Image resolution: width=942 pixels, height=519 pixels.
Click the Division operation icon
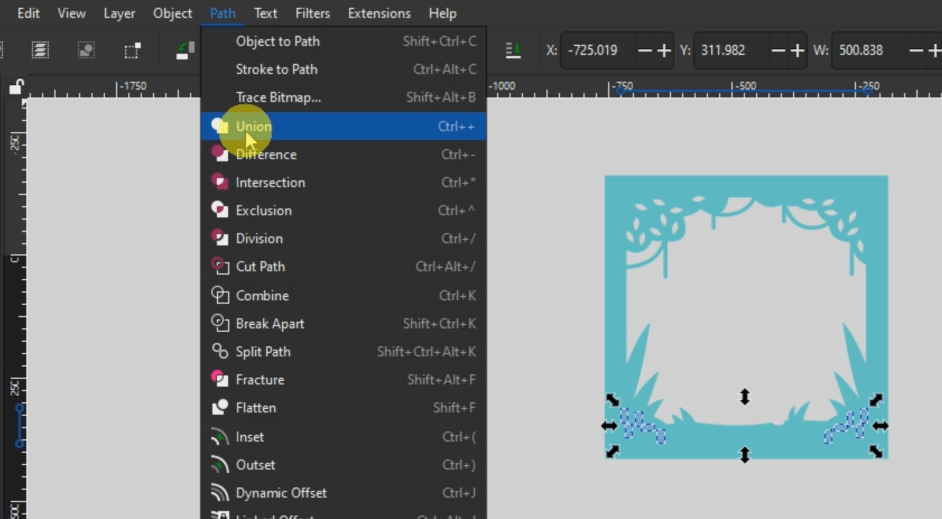219,238
